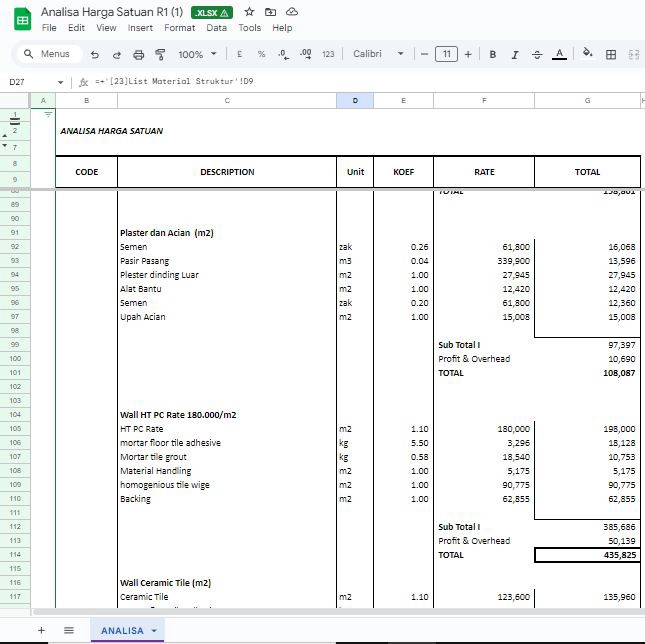Click the merge cells icon

coord(634,54)
